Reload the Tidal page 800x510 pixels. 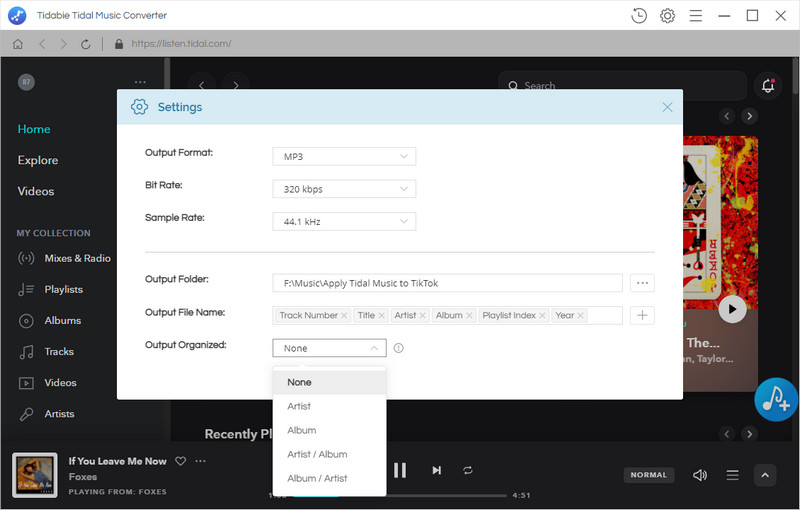[85, 44]
